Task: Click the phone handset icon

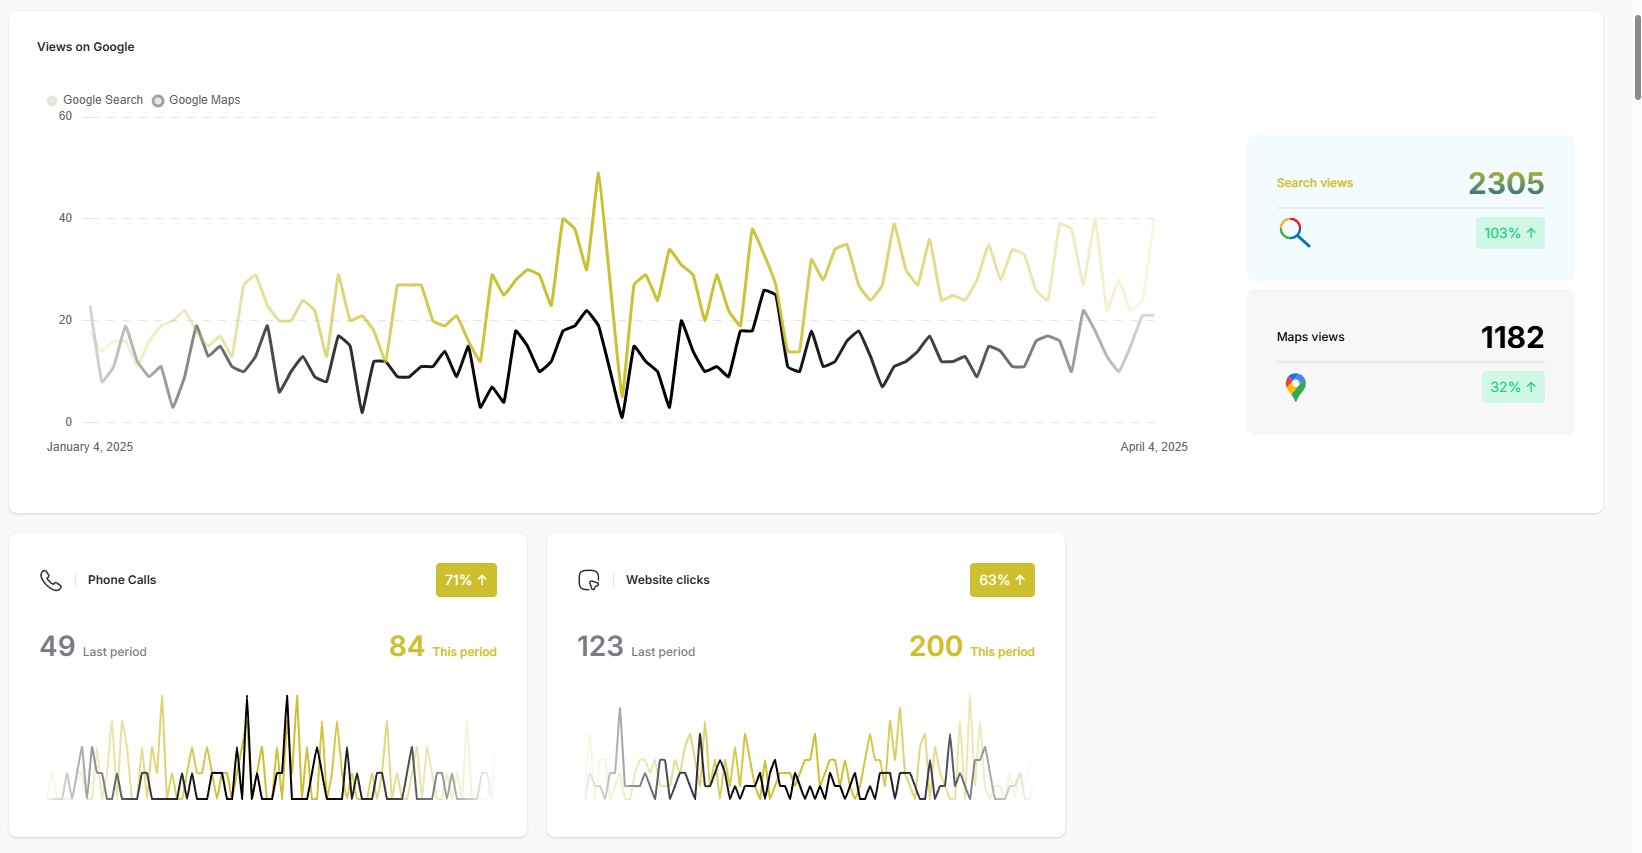Action: 51,580
